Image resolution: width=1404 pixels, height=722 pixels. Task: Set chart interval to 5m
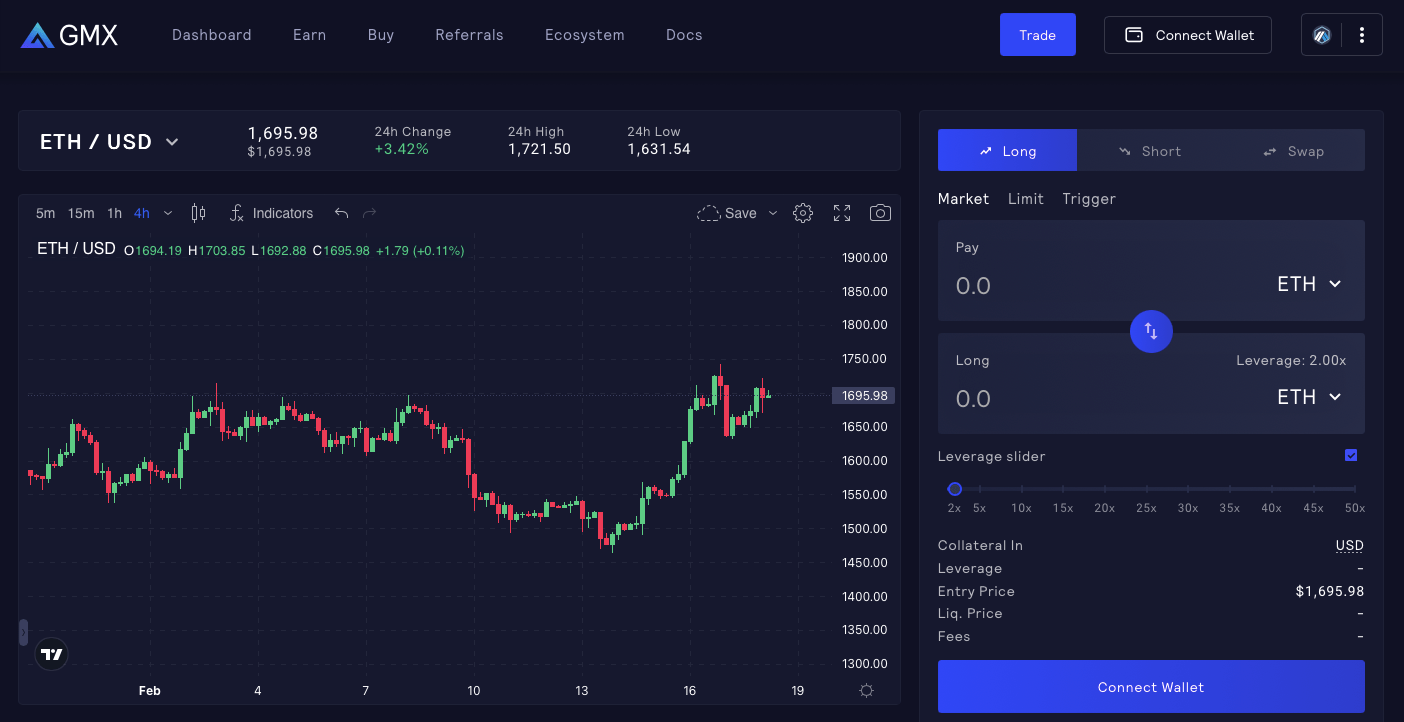(x=45, y=213)
